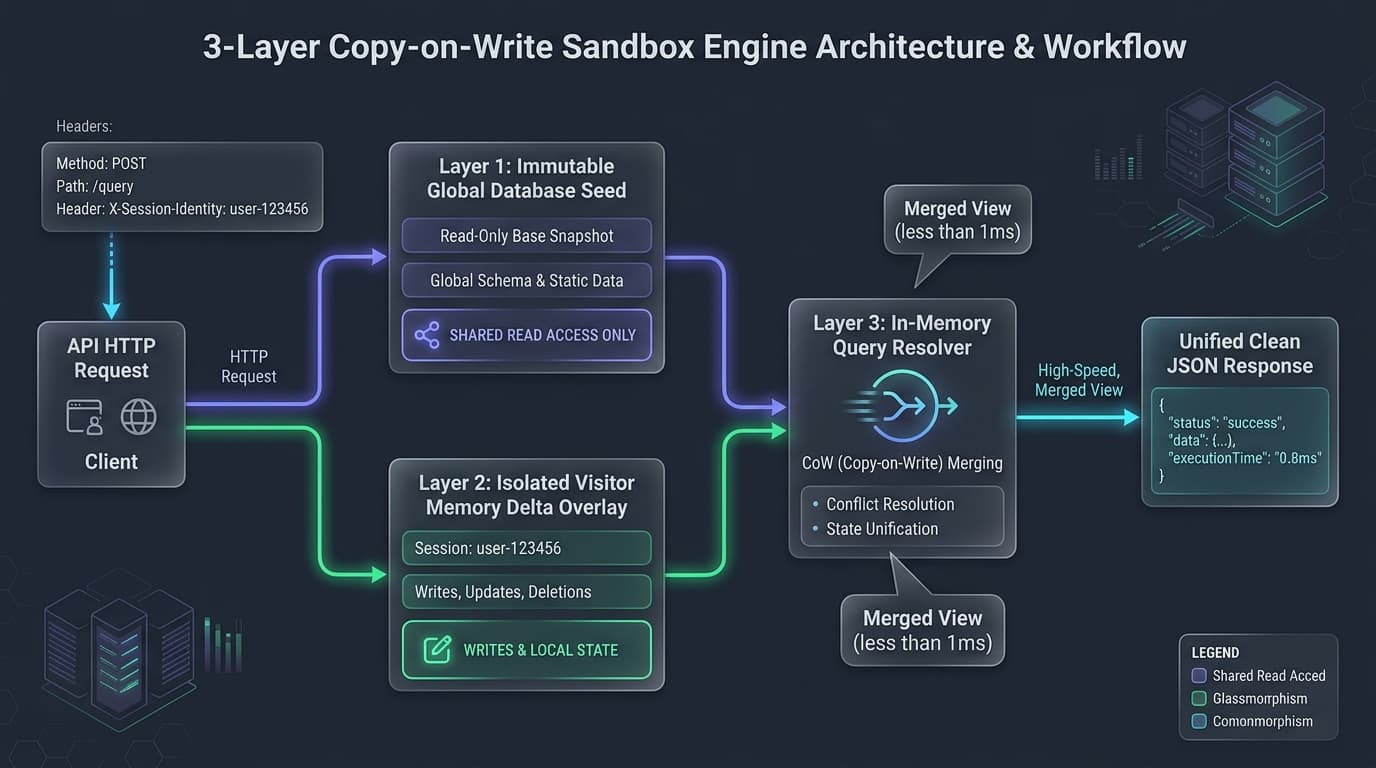1376x768 pixels.
Task: Click the High-Speed, Merged View arrow label
Action: pyautogui.click(x=1079, y=380)
